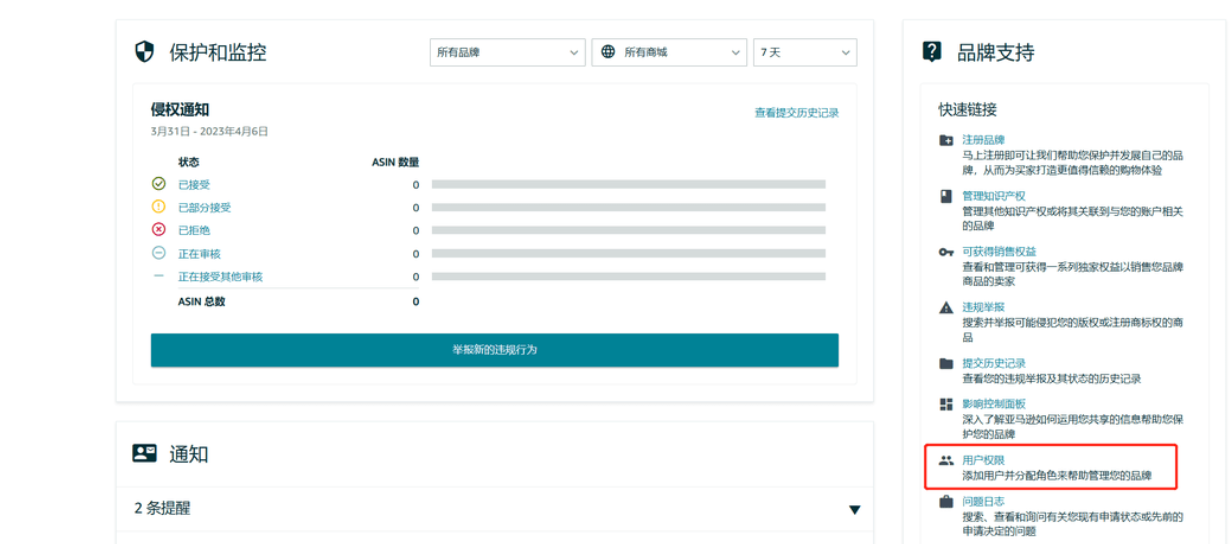This screenshot has width=1232, height=544.
Task: Click the people icon beside 用户权限
Action: [x=946, y=461]
